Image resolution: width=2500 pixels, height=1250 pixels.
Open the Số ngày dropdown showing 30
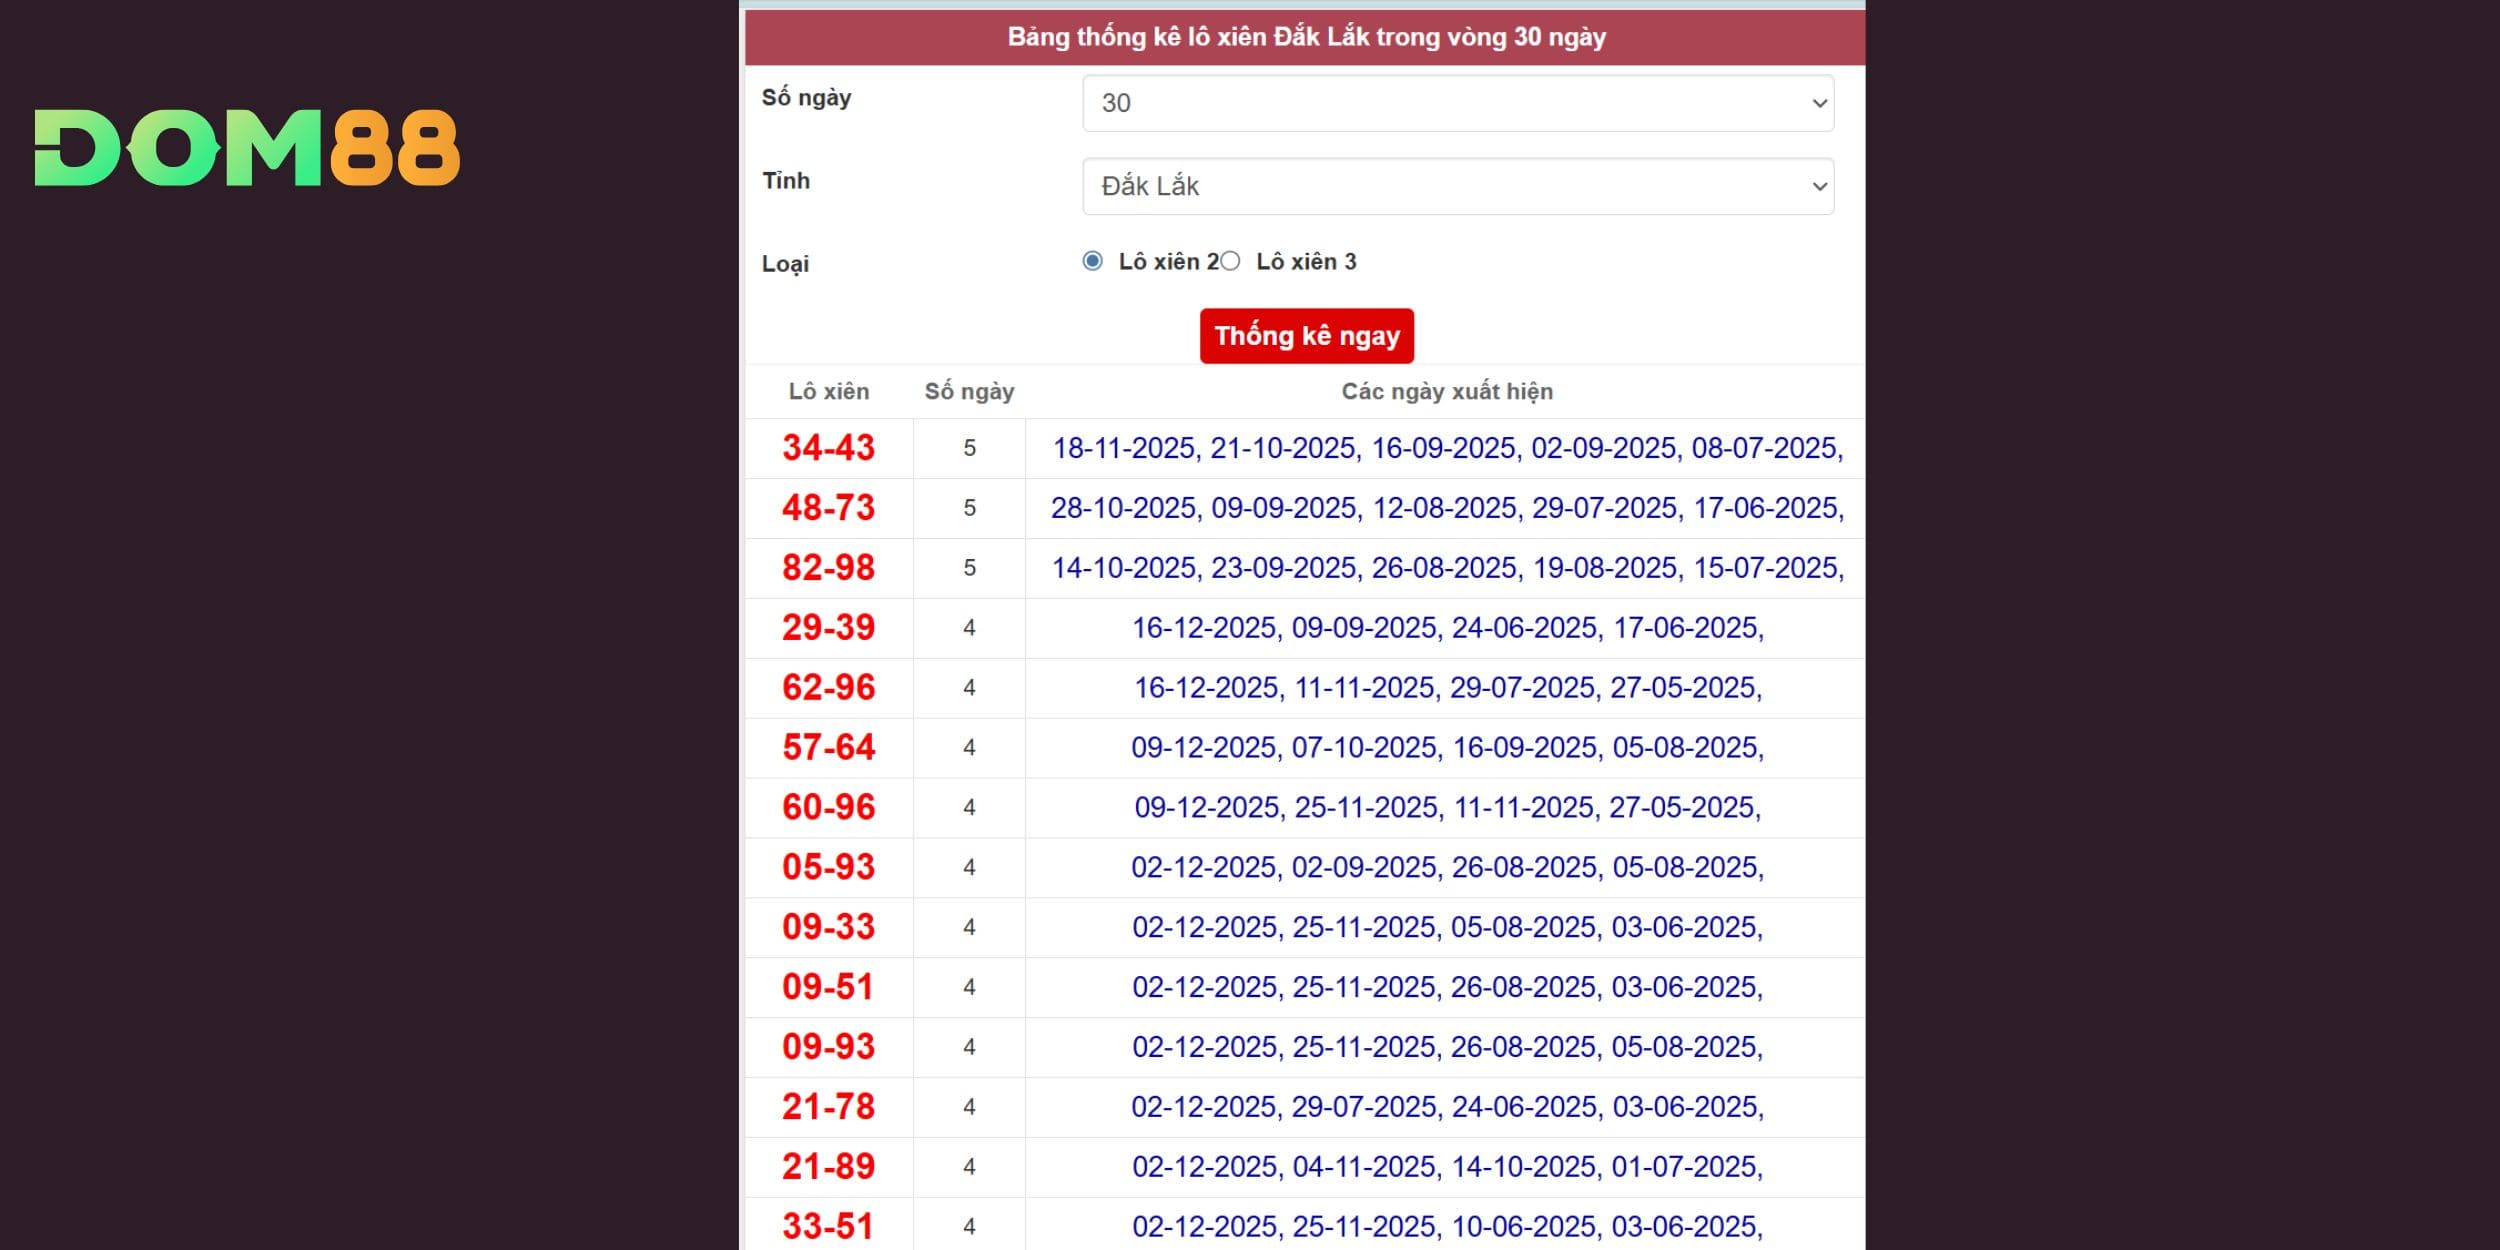tap(1457, 103)
